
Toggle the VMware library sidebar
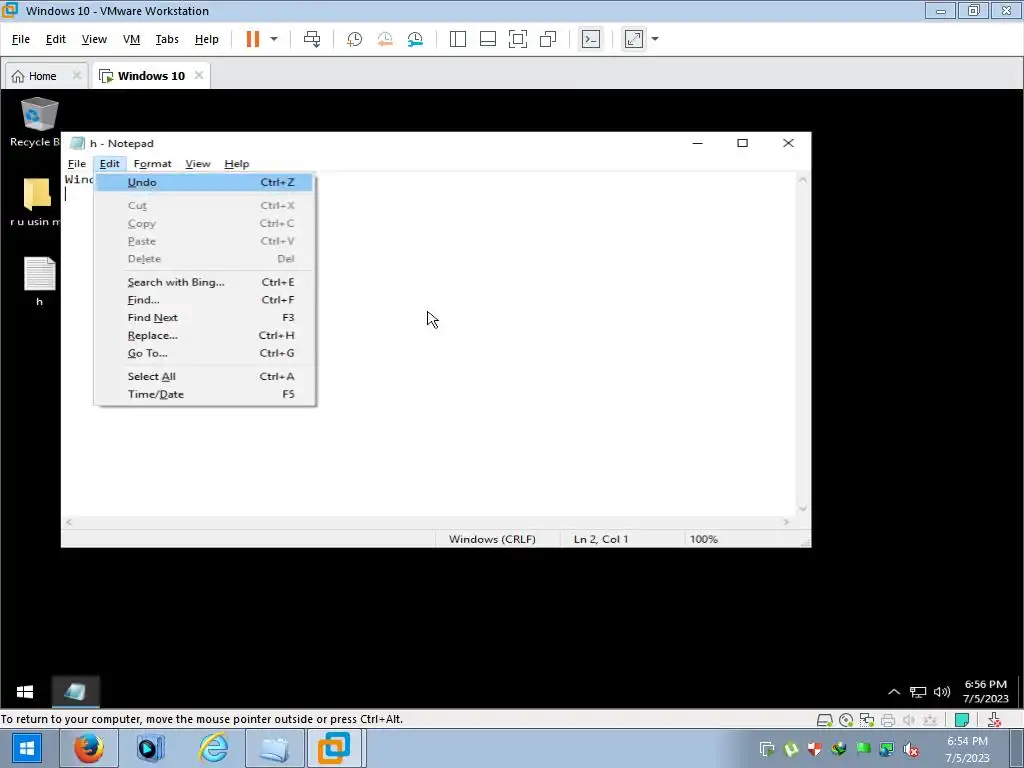point(458,39)
